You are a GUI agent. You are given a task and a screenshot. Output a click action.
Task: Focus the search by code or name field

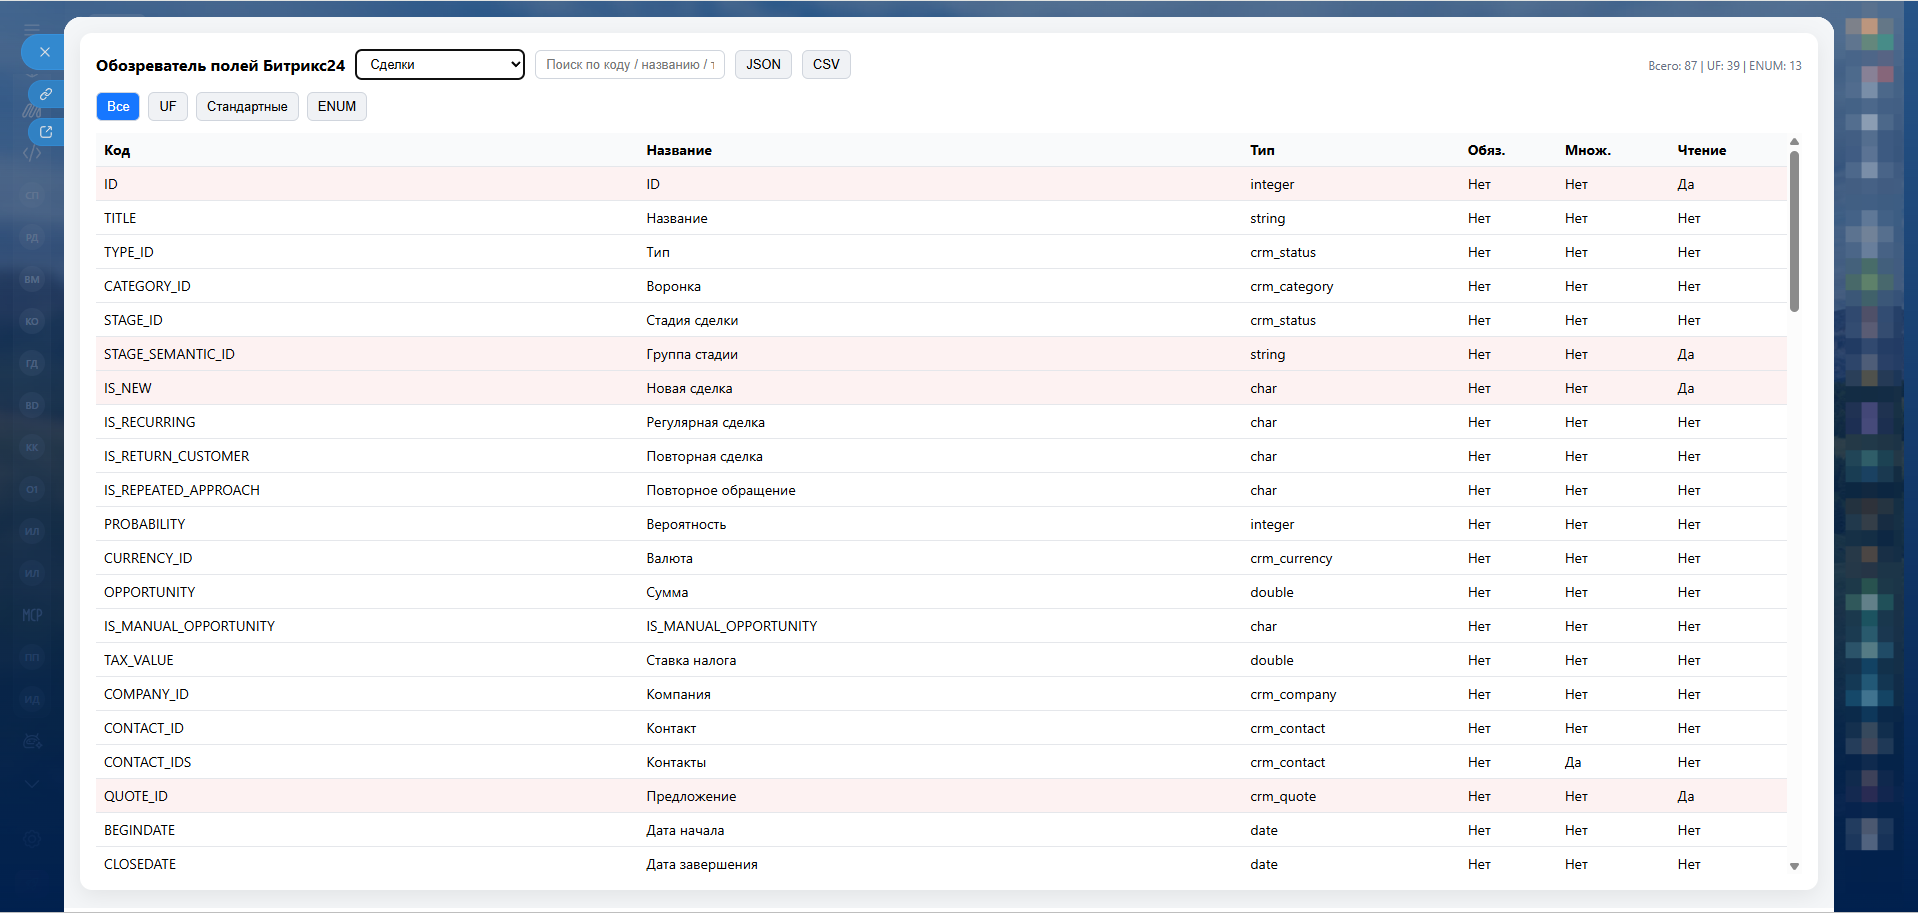click(629, 64)
